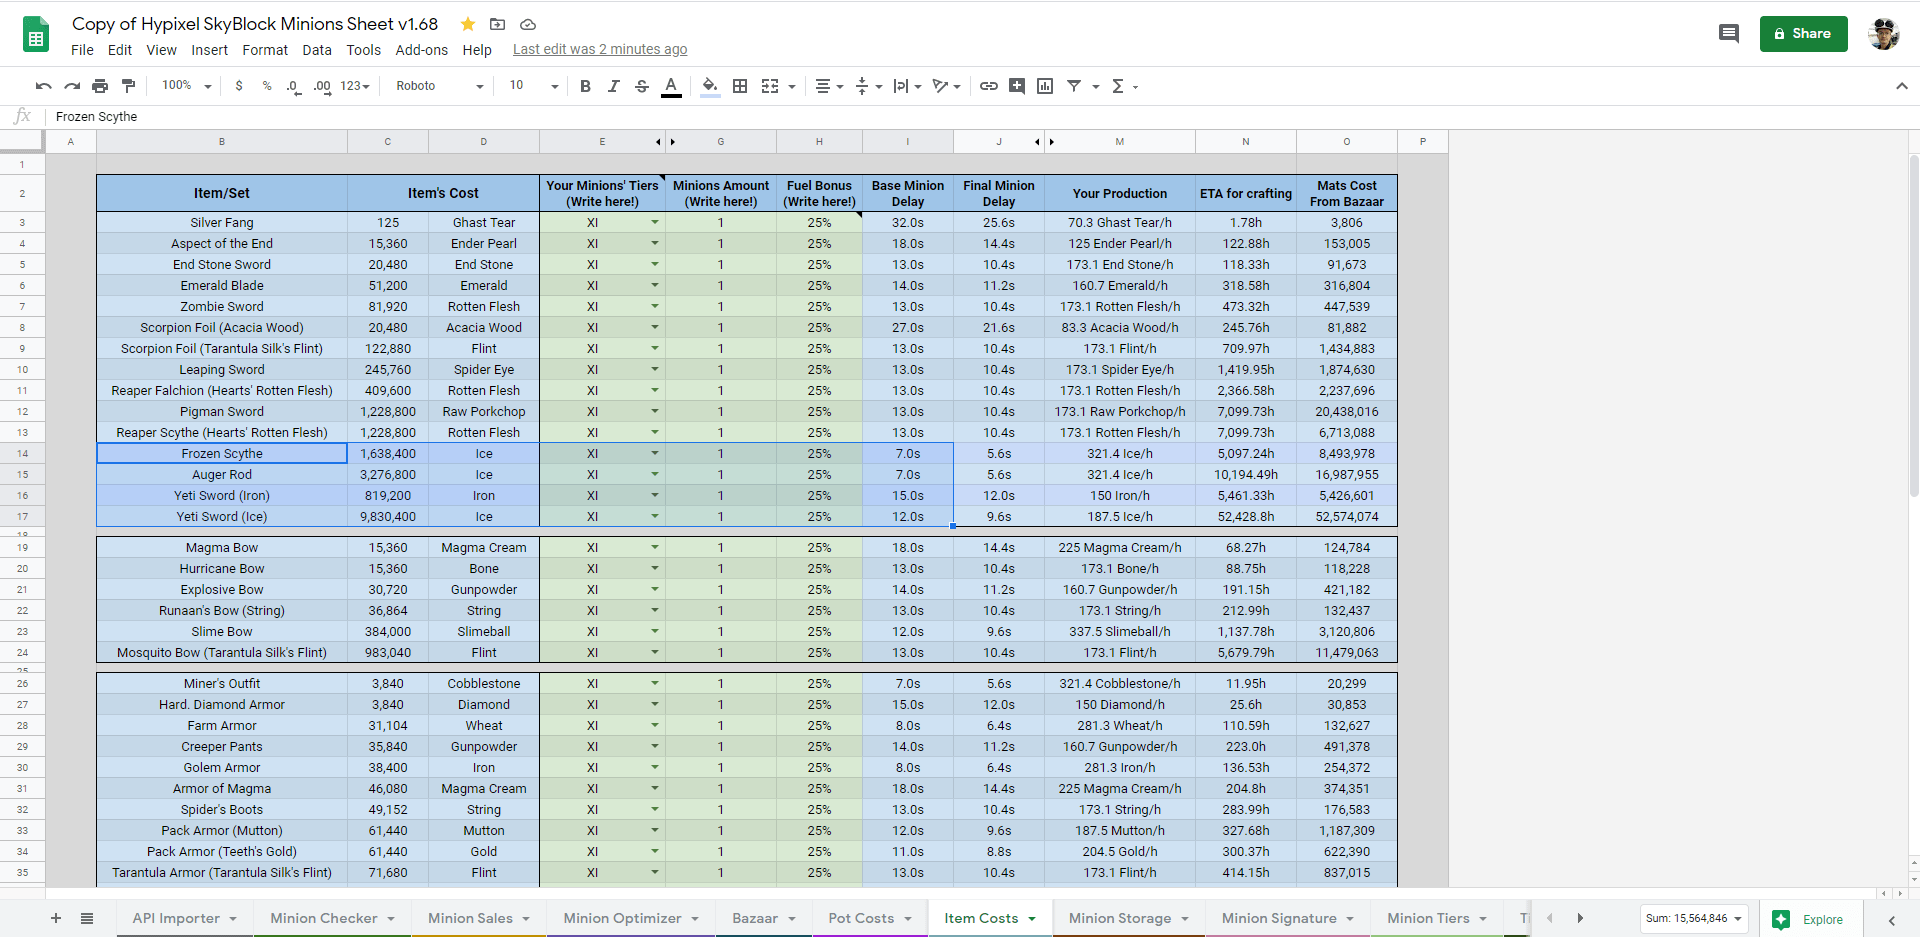Click the green Share button
The image size is (1920, 937).
pos(1803,34)
